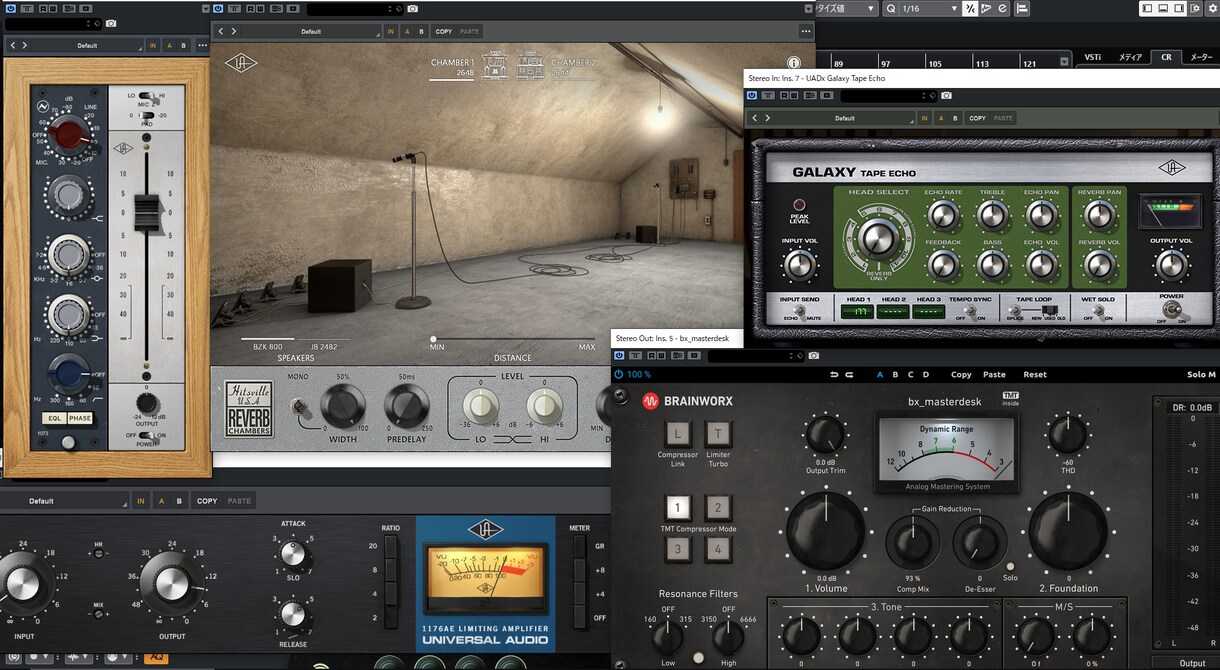The height and width of the screenshot is (670, 1220).
Task: Click Solo M in bx_masterdesk
Action: 1201,375
